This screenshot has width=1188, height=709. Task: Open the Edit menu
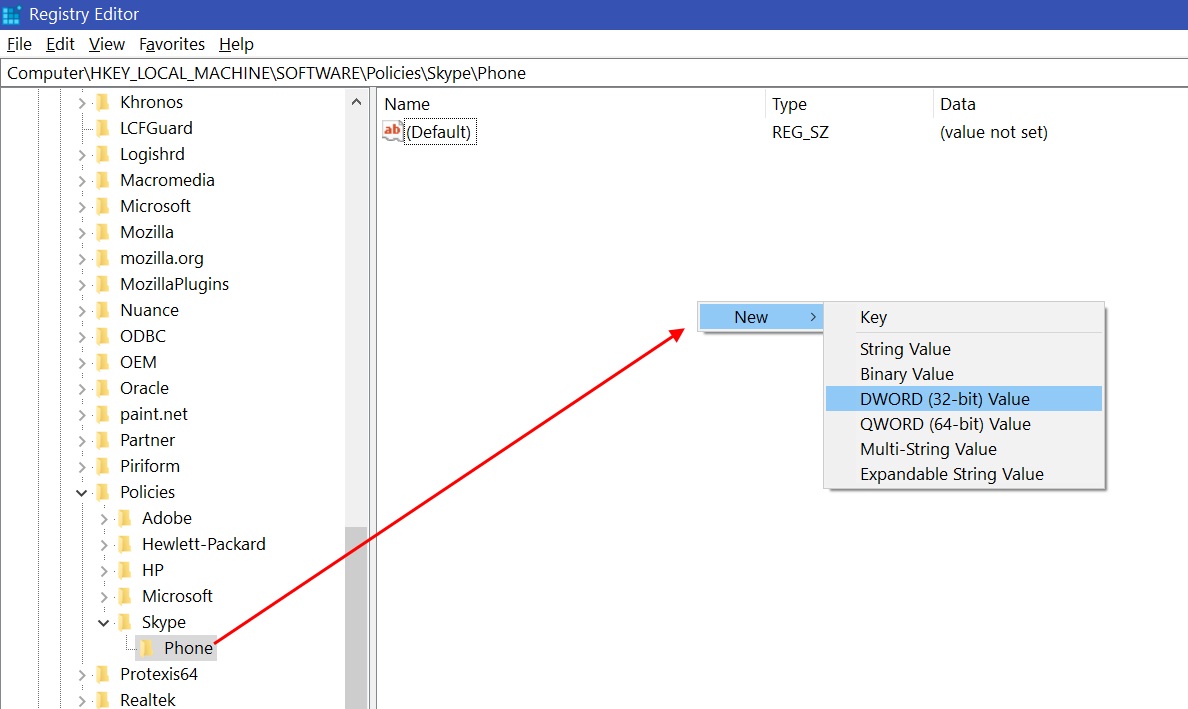tap(60, 44)
